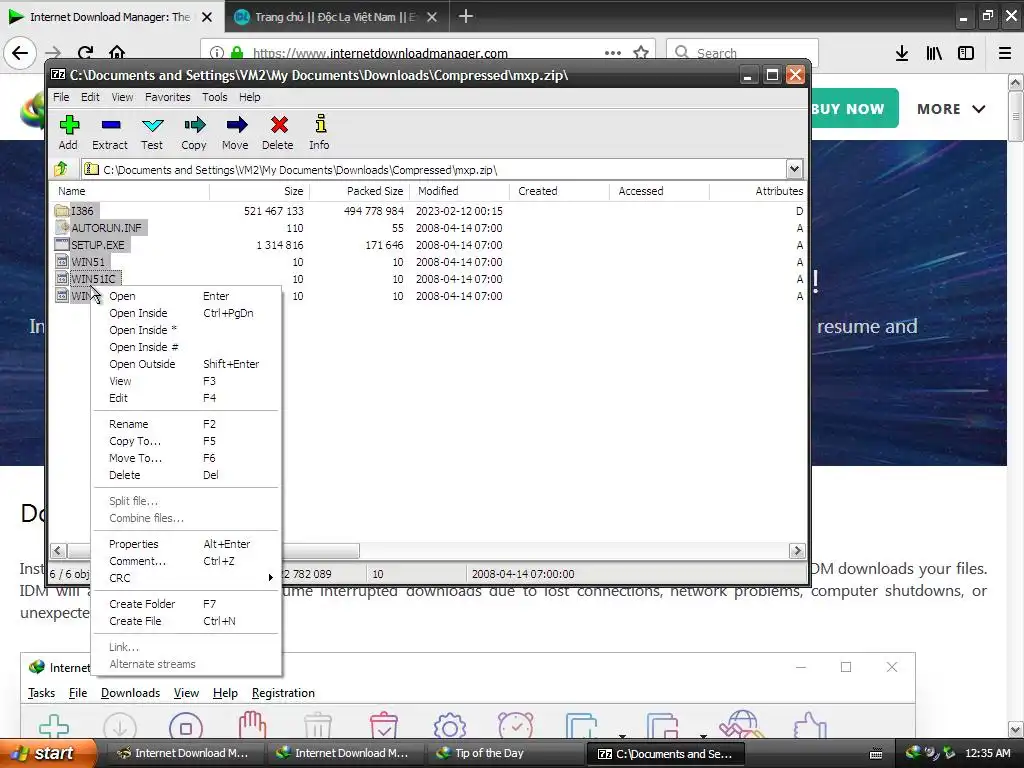Click the browser Reload button
Screen dimensions: 1024x768
(x=85, y=53)
